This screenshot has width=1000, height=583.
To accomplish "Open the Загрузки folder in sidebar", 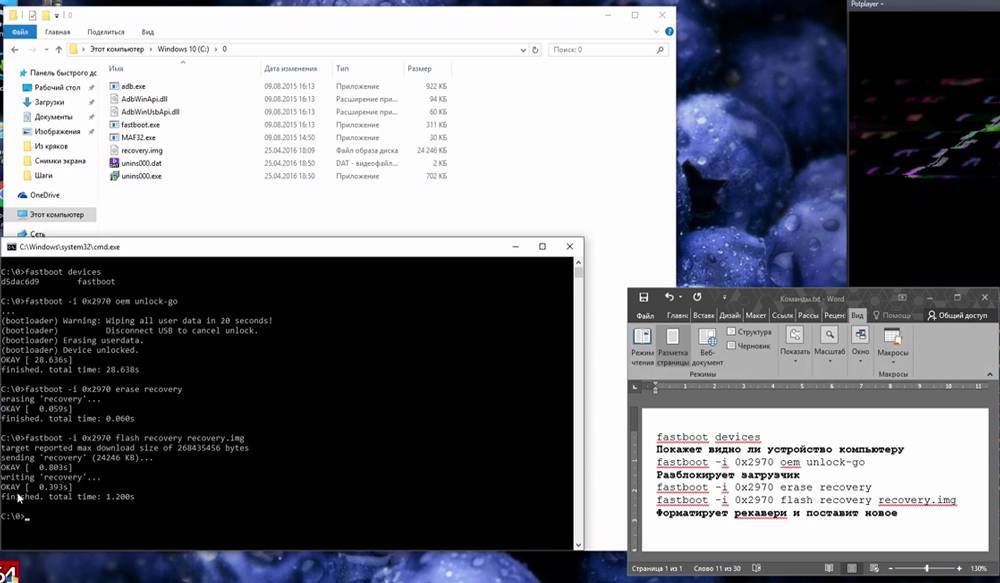I will tap(49, 102).
